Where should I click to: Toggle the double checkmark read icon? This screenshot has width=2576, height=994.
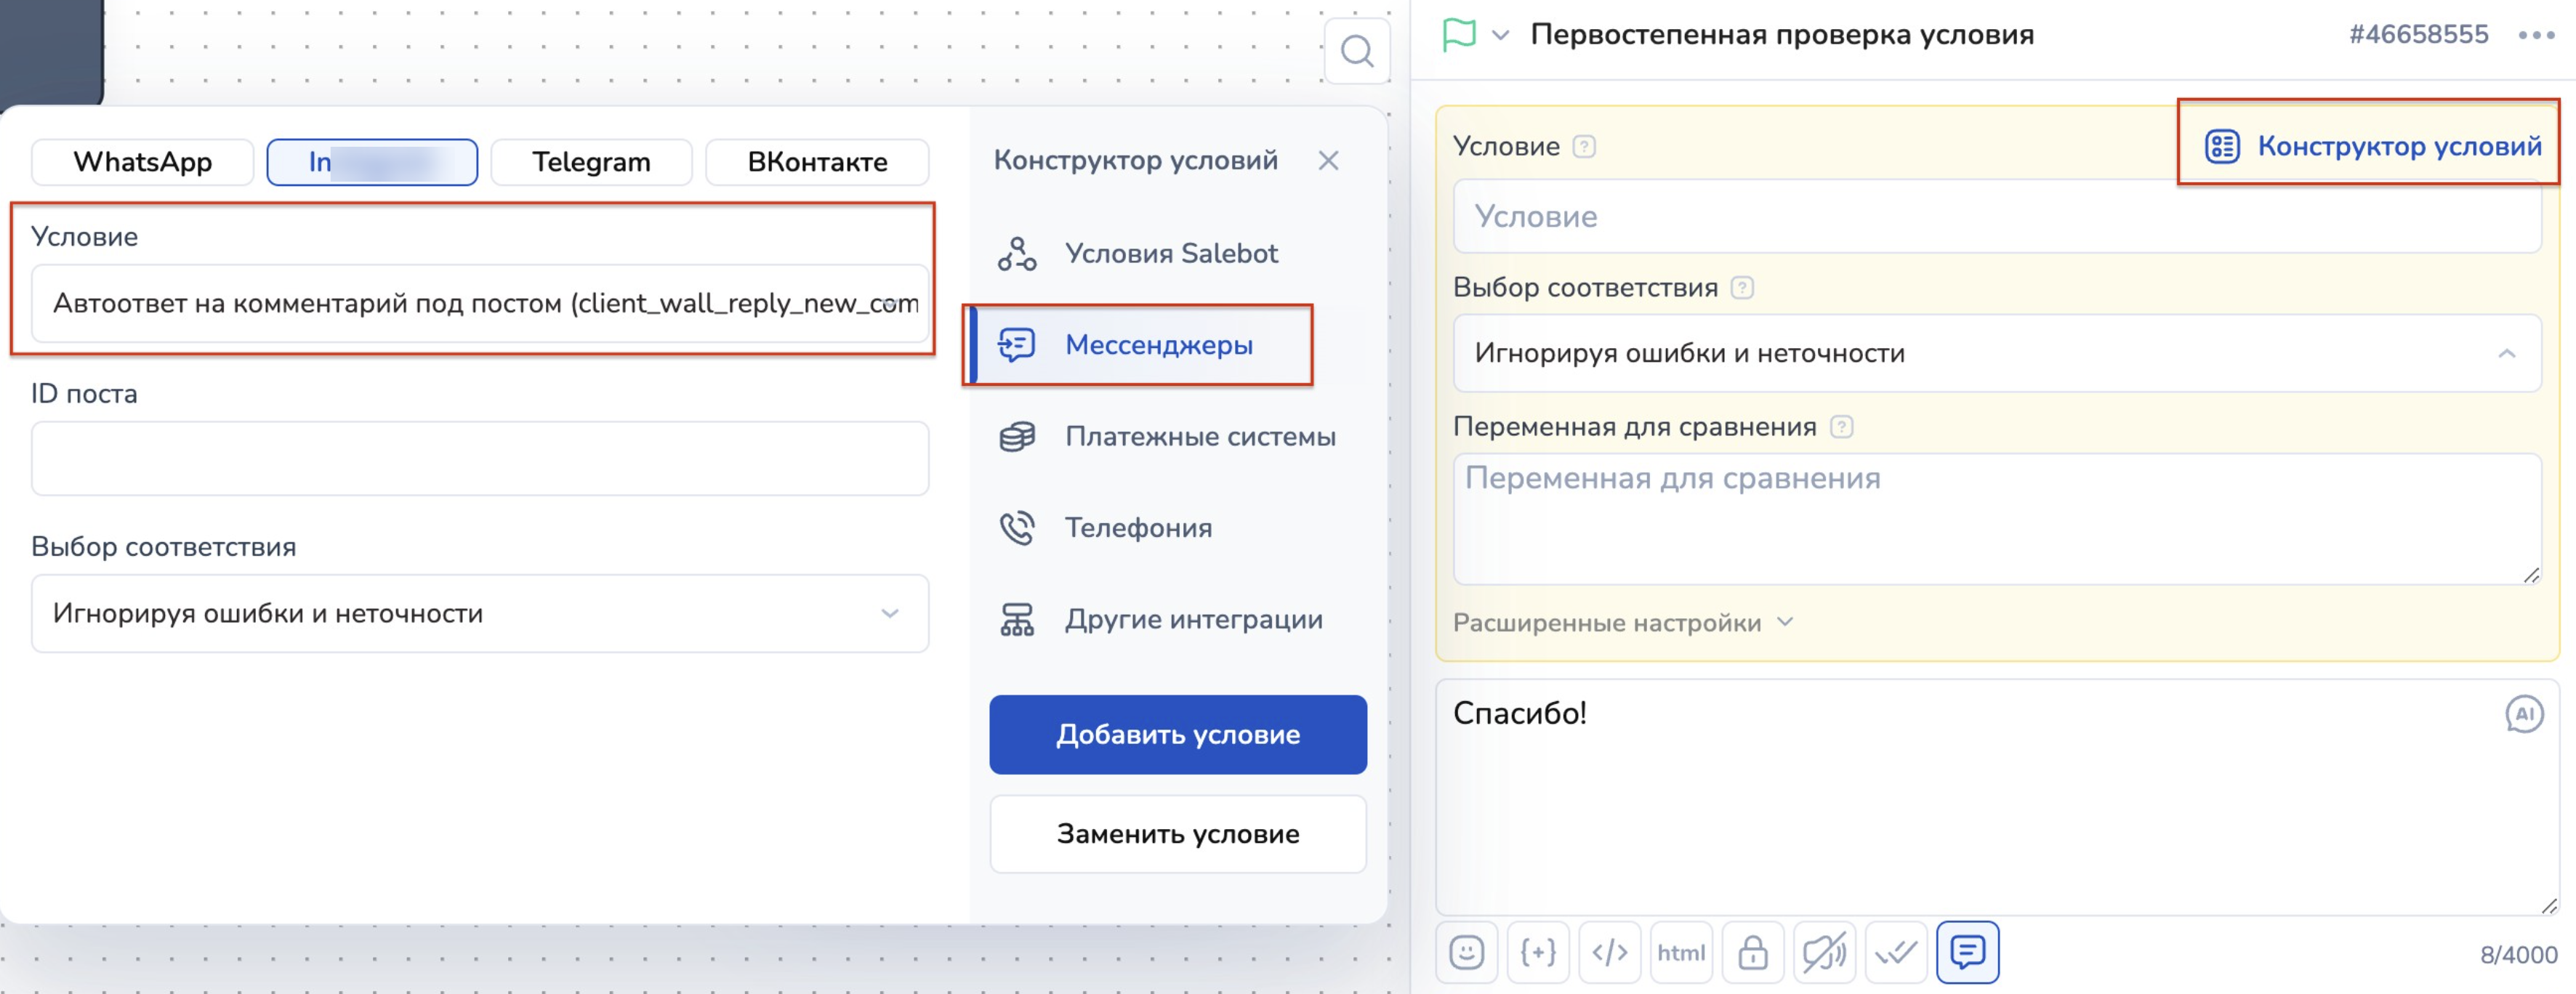tap(1896, 952)
